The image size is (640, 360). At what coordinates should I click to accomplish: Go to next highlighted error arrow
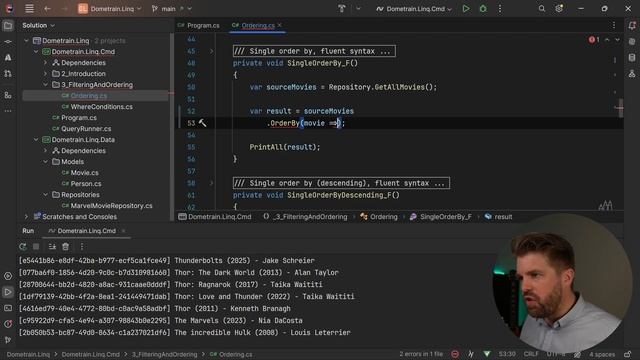[617, 40]
